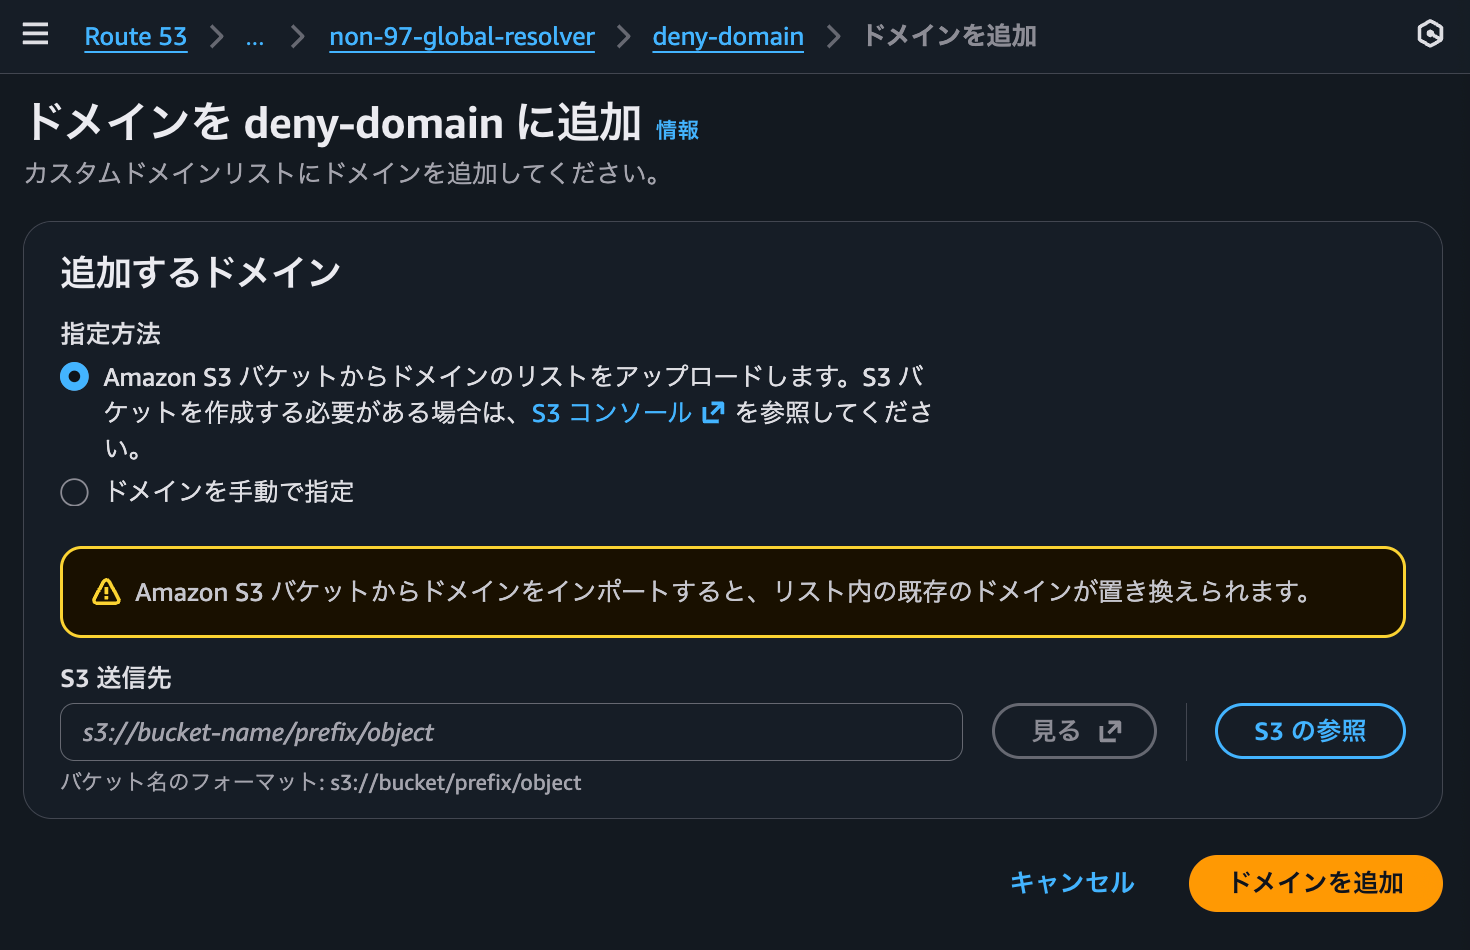Open the navigation sidebar hamburger menu
Viewport: 1470px width, 950px height.
coord(35,33)
